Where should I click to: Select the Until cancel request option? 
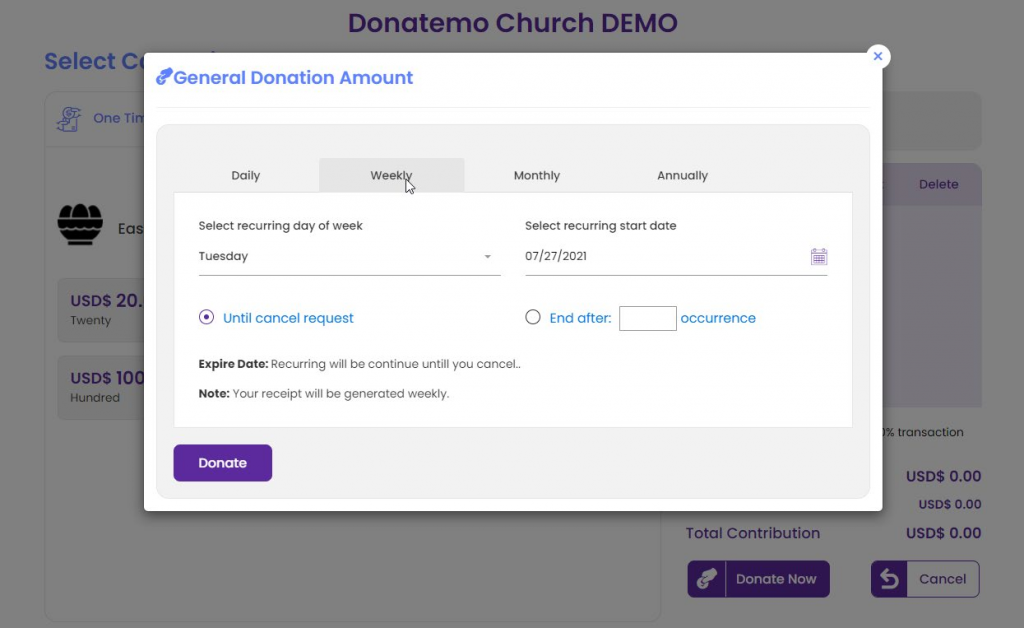pyautogui.click(x=206, y=318)
